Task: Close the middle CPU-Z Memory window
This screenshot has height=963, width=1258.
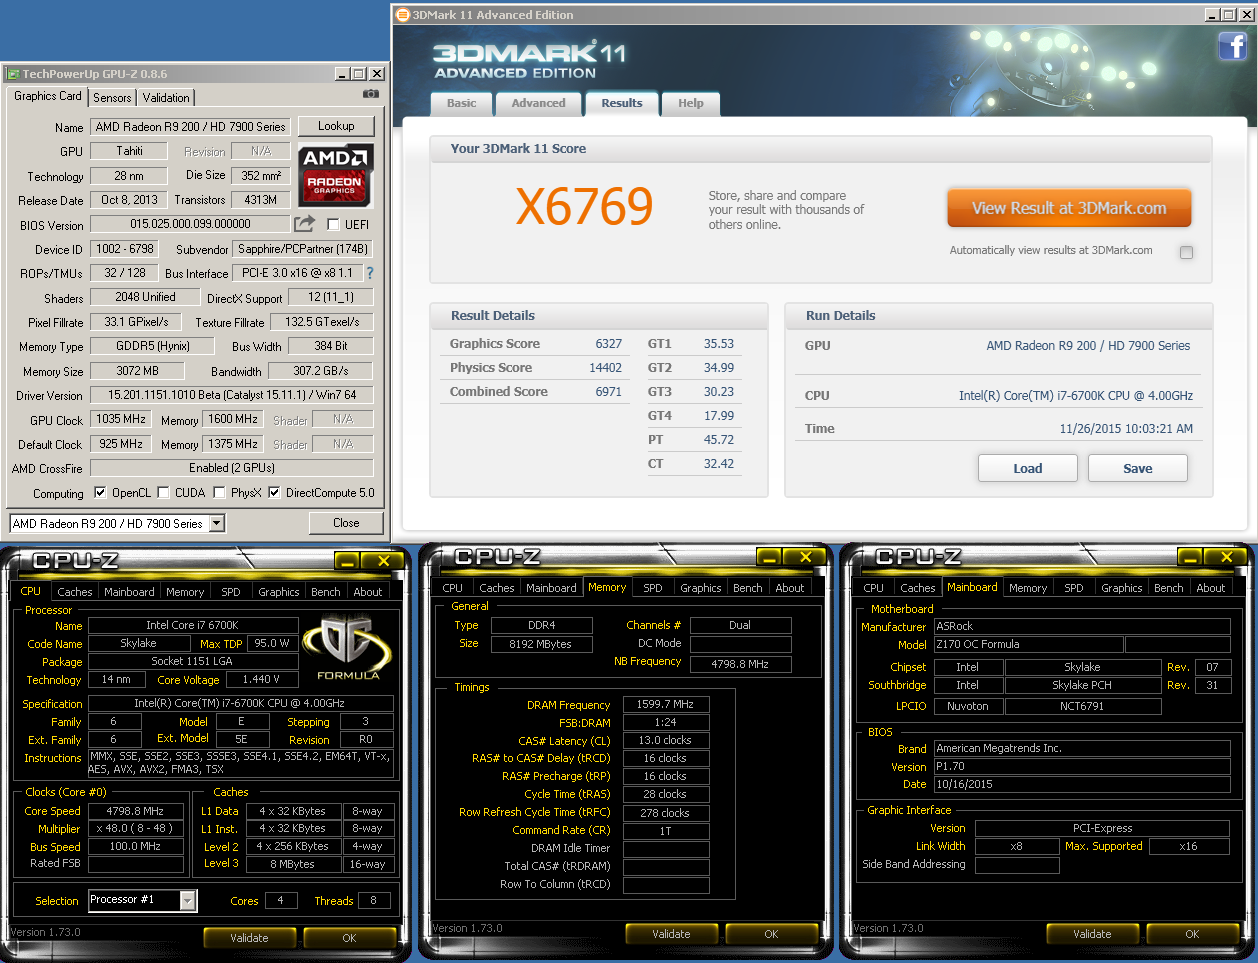Action: click(x=804, y=557)
